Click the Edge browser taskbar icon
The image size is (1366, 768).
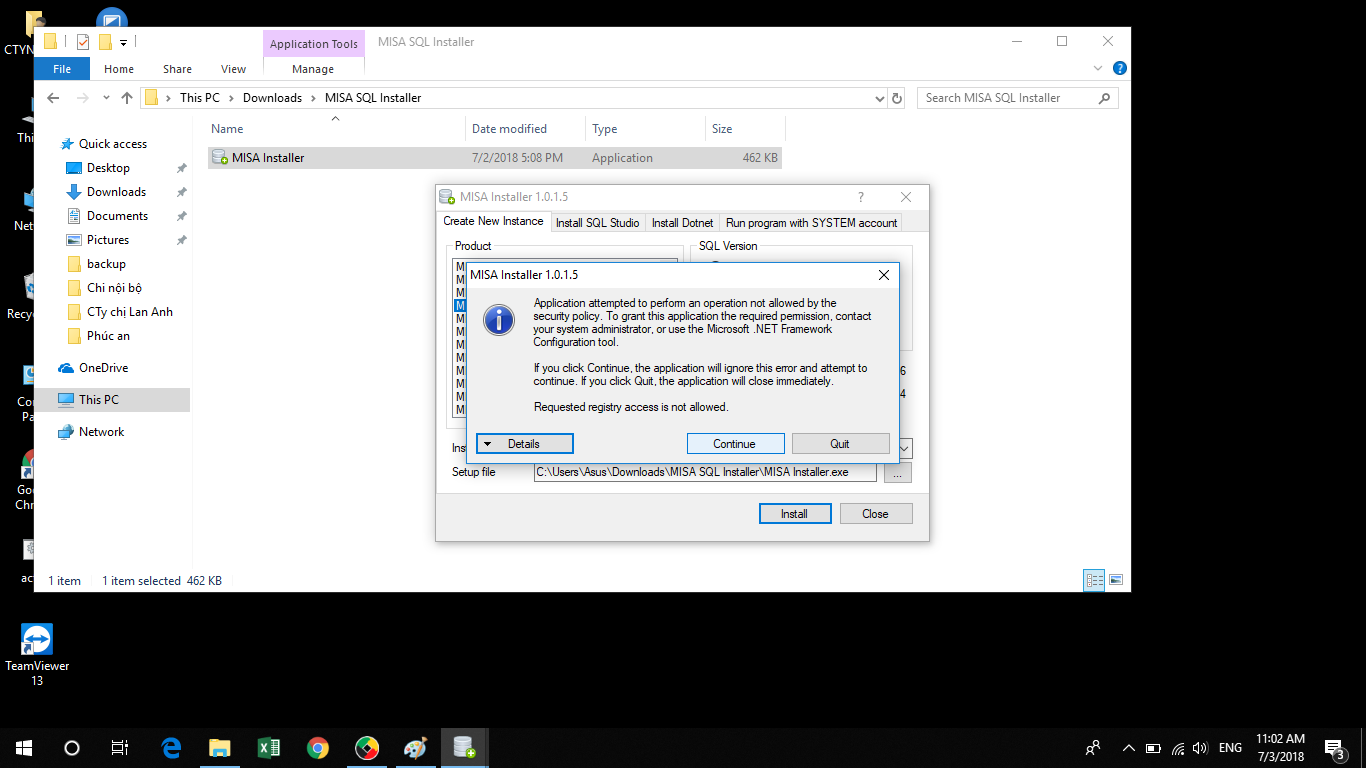pyautogui.click(x=171, y=748)
